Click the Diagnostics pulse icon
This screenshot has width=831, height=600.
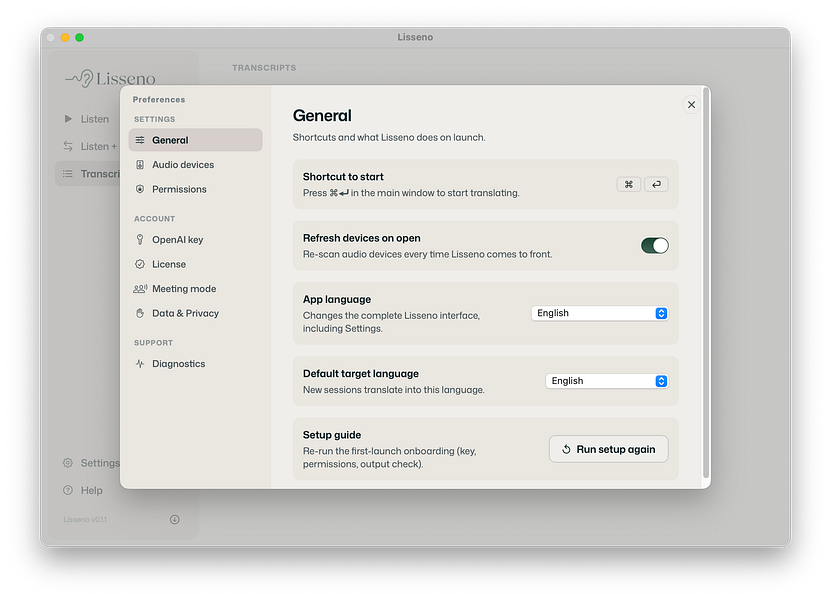click(x=140, y=364)
